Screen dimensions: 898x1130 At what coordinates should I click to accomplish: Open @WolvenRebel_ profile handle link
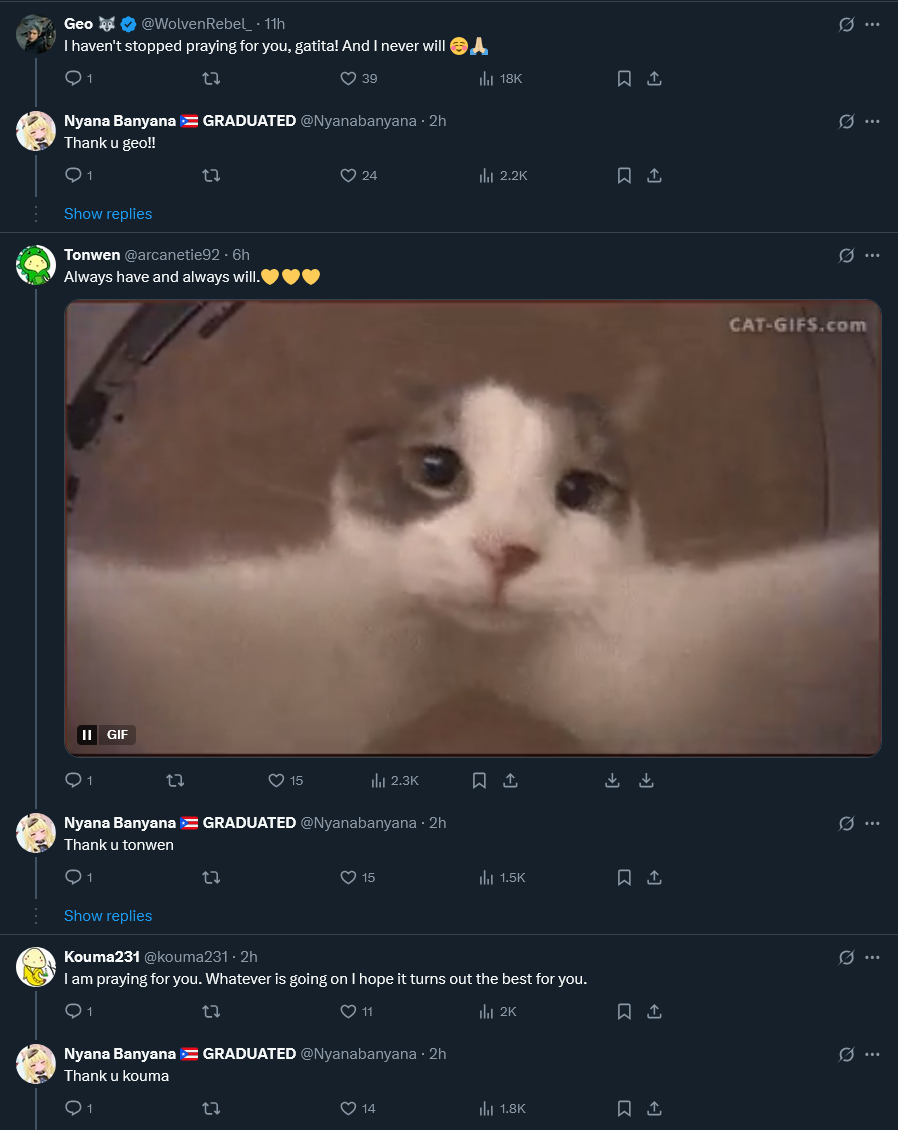tap(197, 24)
